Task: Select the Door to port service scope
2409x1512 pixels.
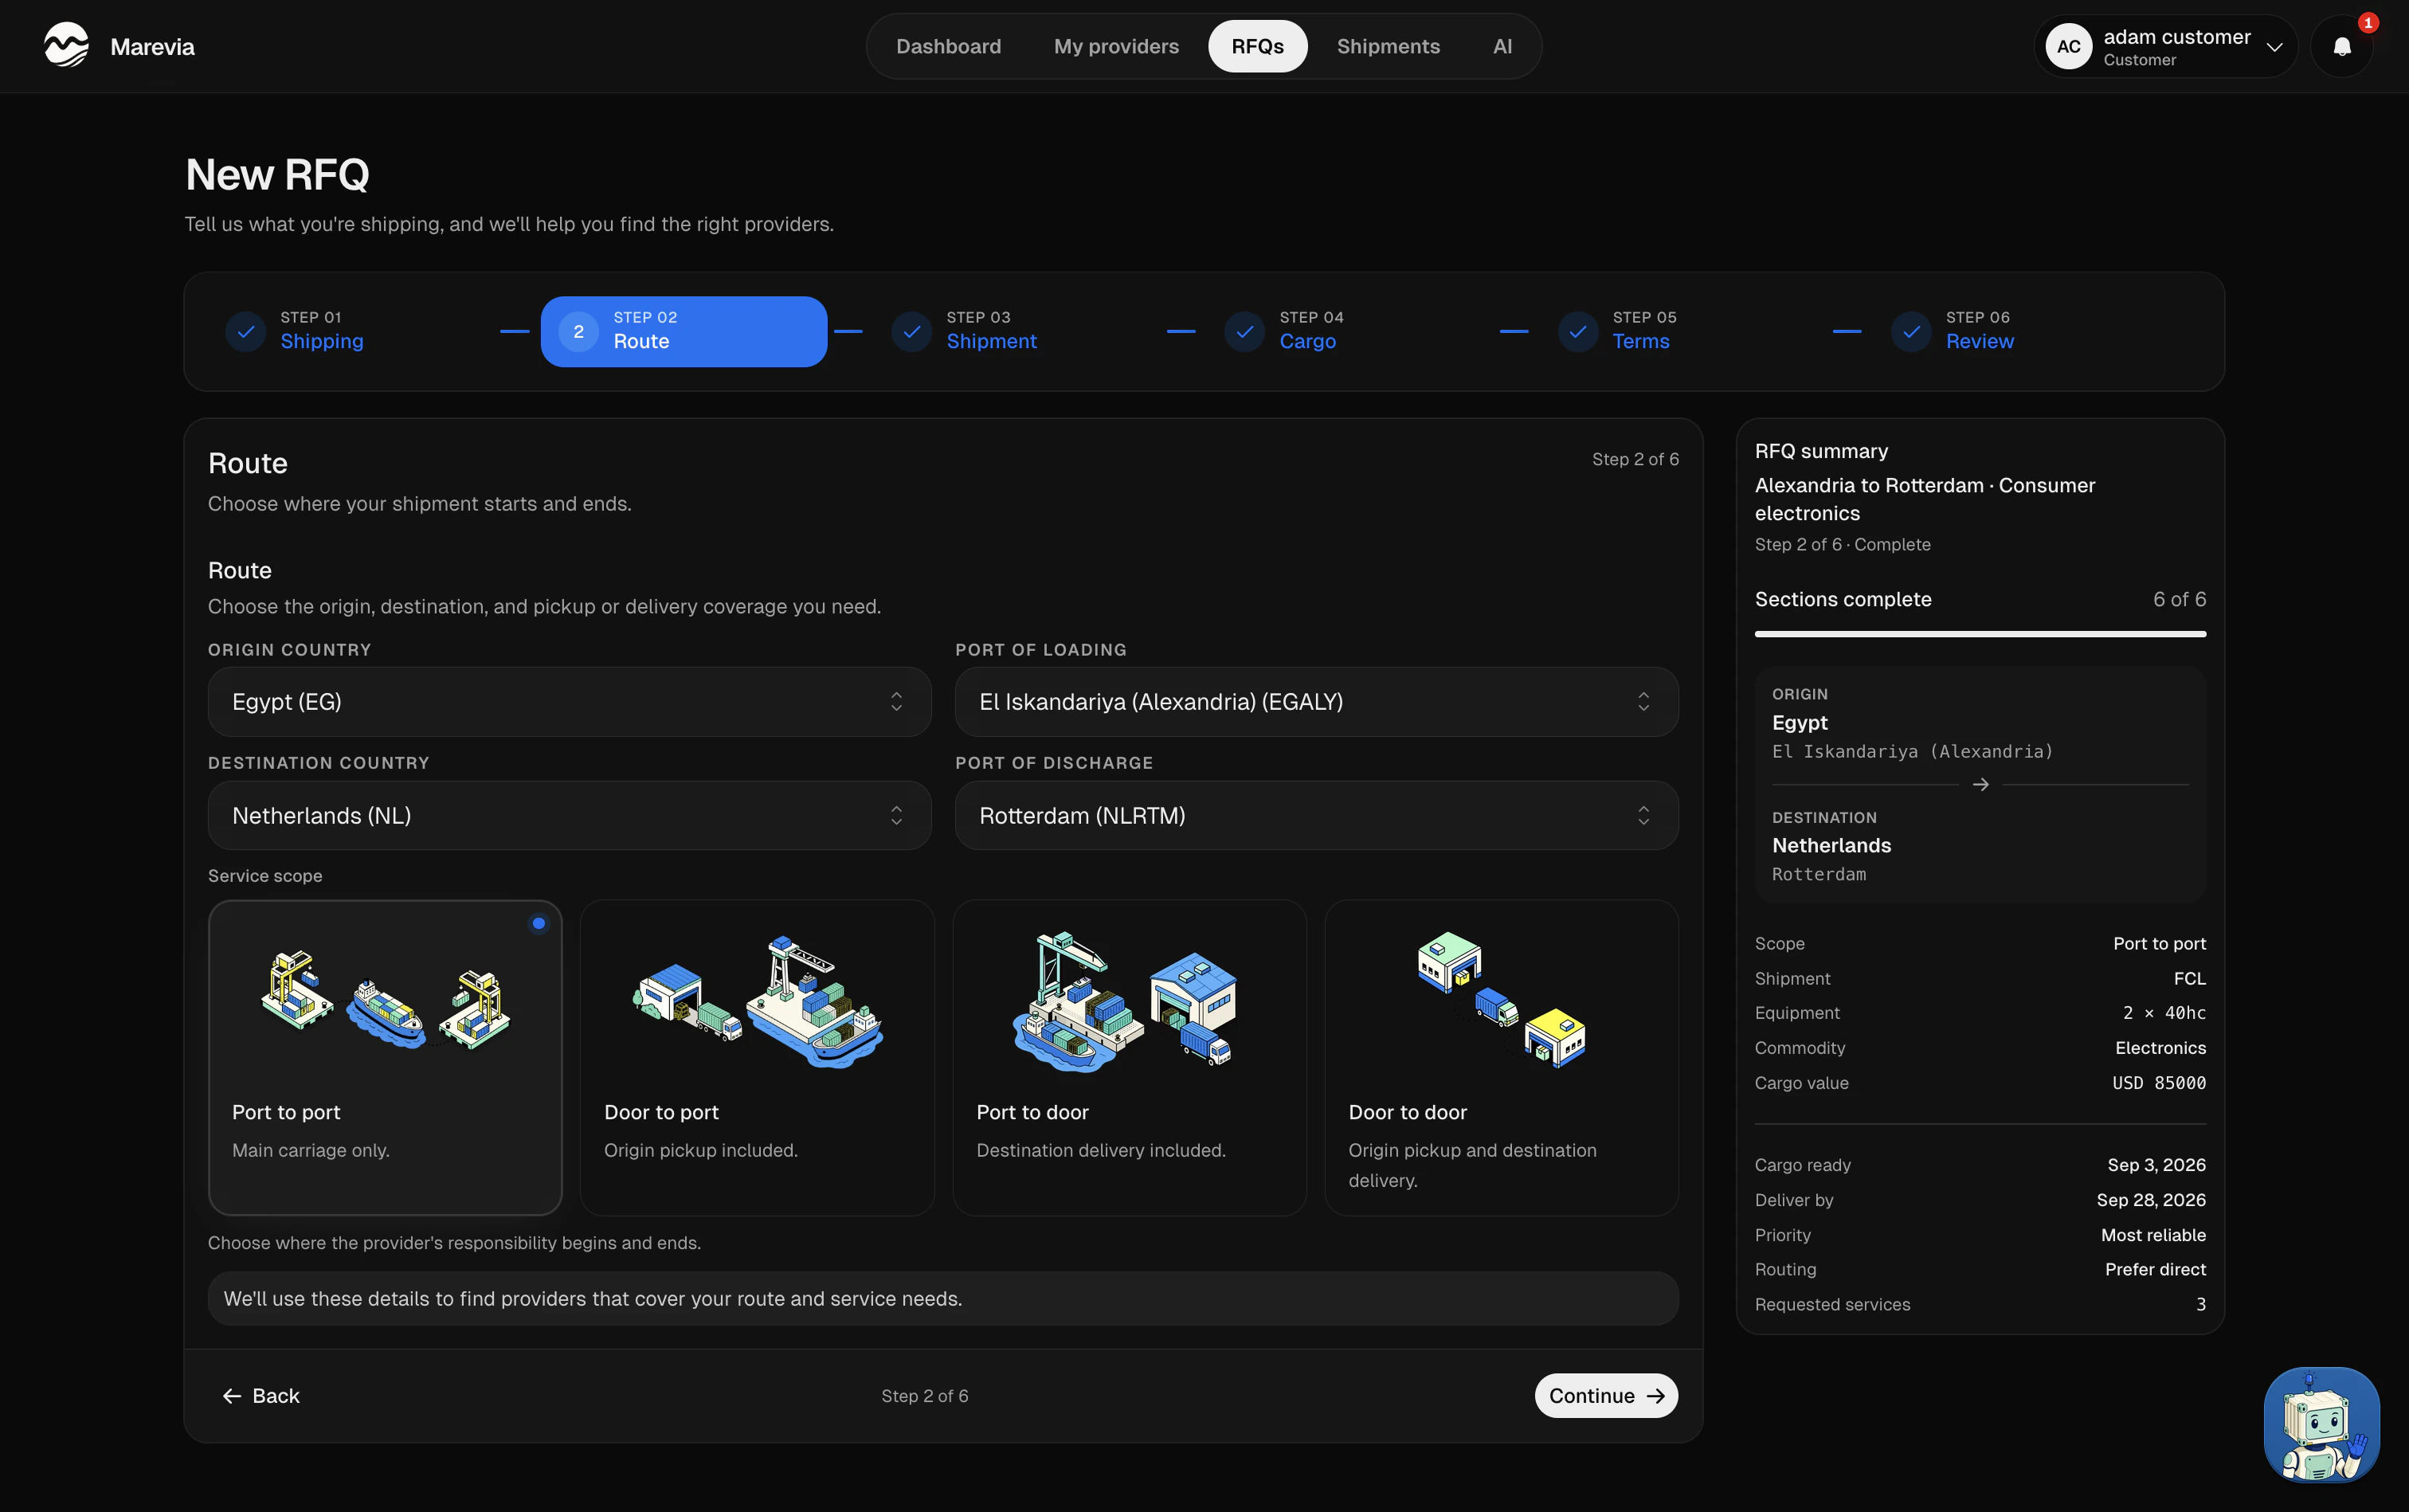Action: (x=757, y=1058)
